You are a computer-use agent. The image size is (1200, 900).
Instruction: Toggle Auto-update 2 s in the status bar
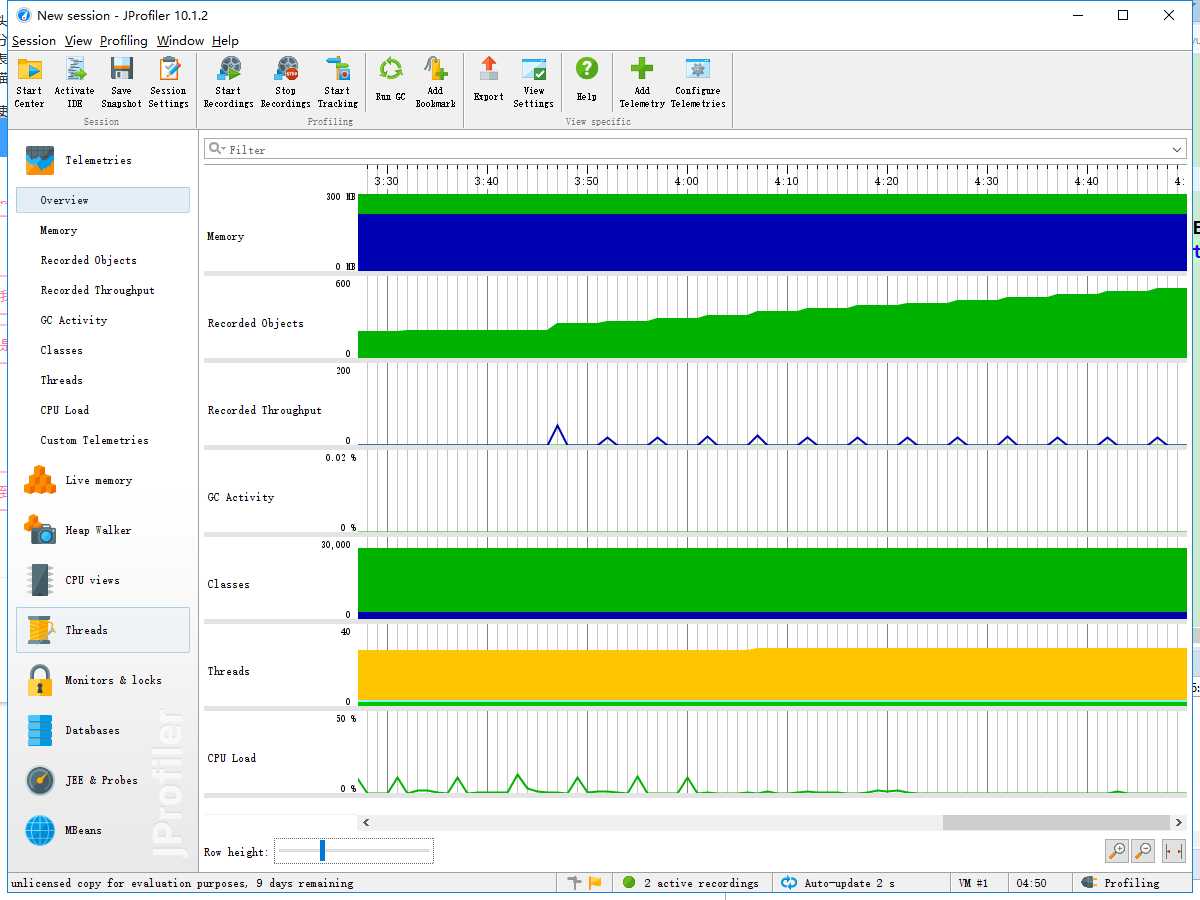pyautogui.click(x=838, y=883)
